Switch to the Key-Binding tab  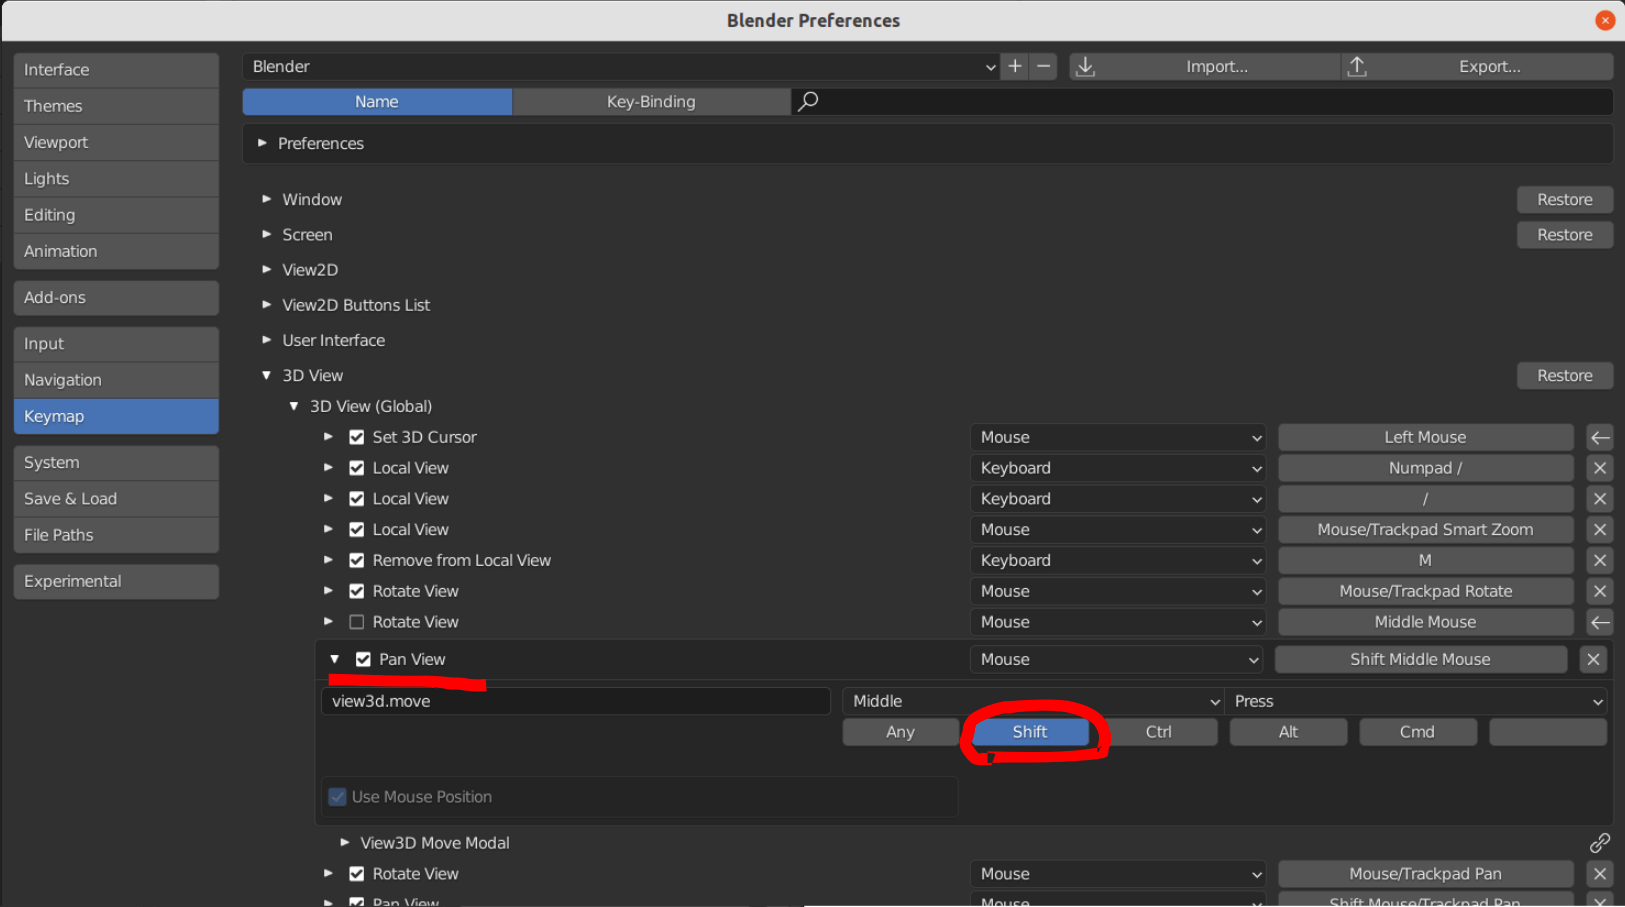tap(651, 101)
